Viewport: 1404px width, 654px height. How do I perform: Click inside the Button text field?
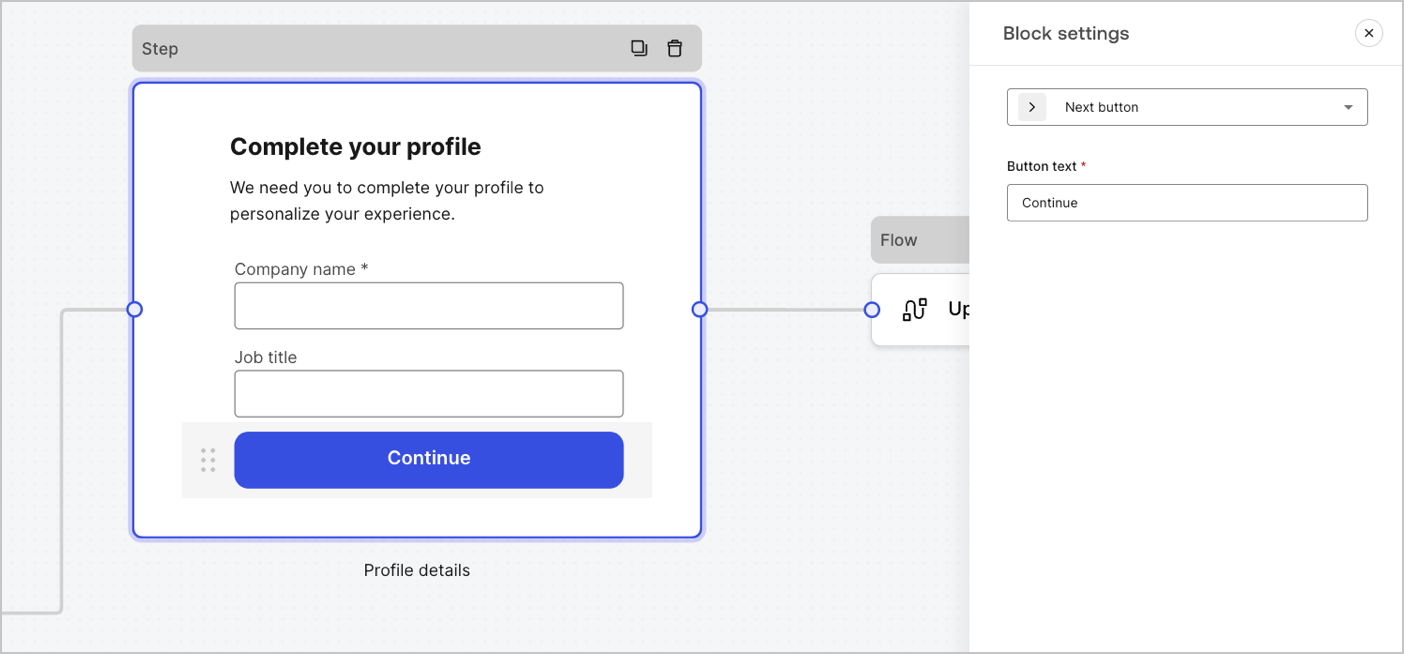point(1186,202)
